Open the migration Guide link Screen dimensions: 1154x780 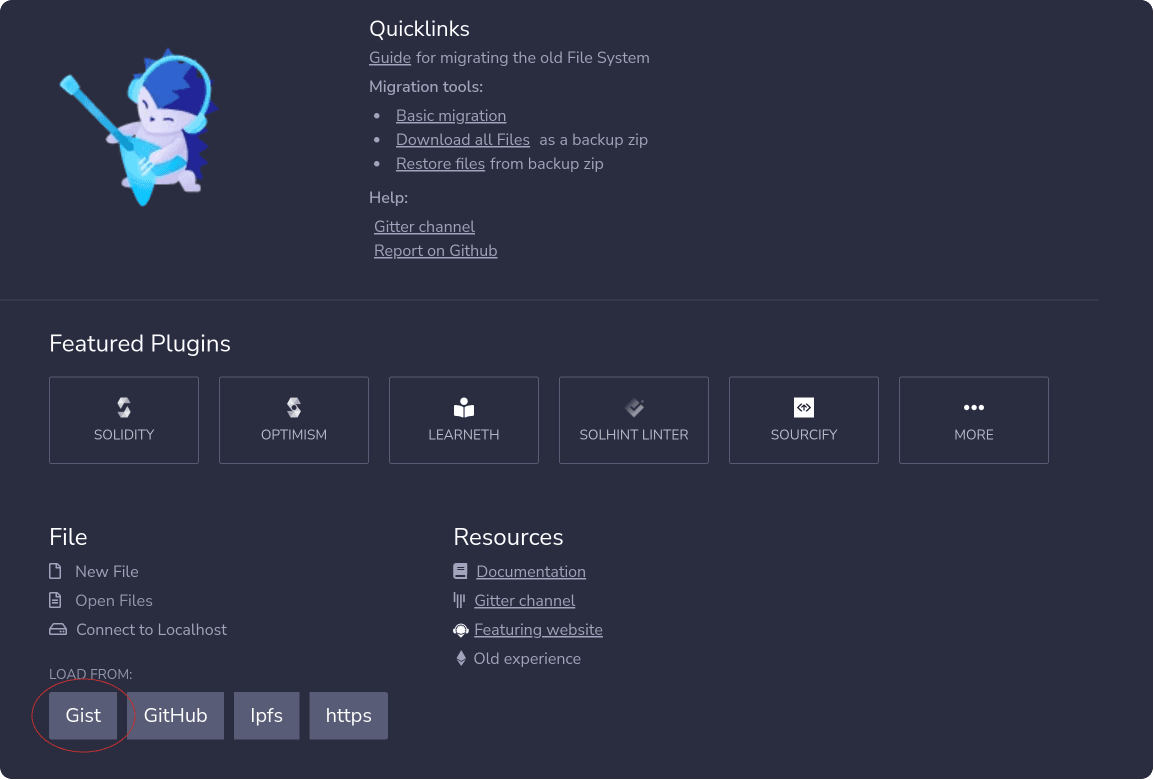[390, 57]
